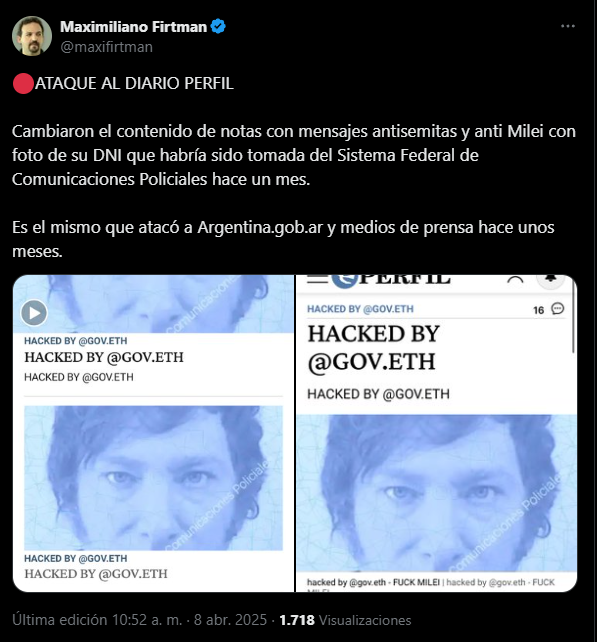Click the 1.718 Visualizaciones count
The width and height of the screenshot is (597, 642).
click(x=345, y=620)
